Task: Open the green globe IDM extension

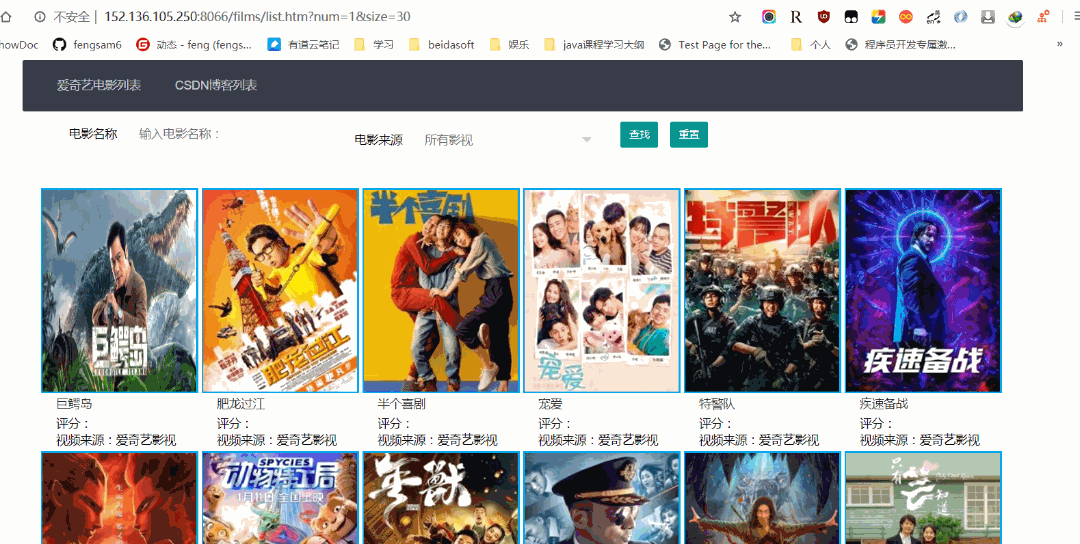Action: [x=1015, y=17]
